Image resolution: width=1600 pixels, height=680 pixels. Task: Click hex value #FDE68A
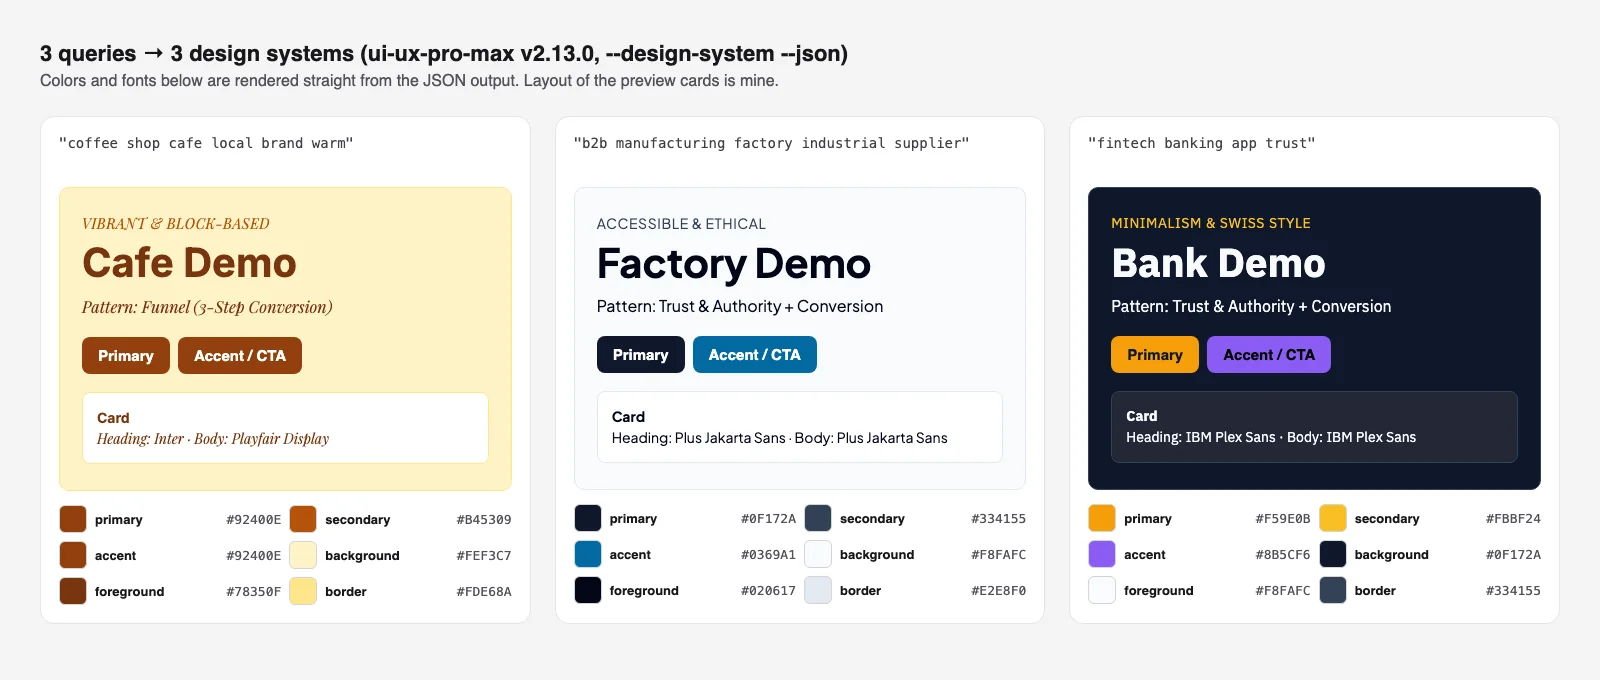pyautogui.click(x=484, y=592)
